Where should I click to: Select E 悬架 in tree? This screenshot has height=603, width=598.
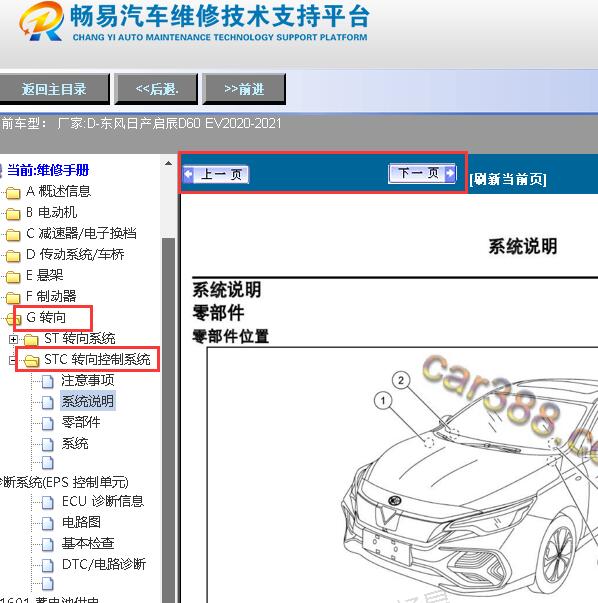[x=45, y=275]
